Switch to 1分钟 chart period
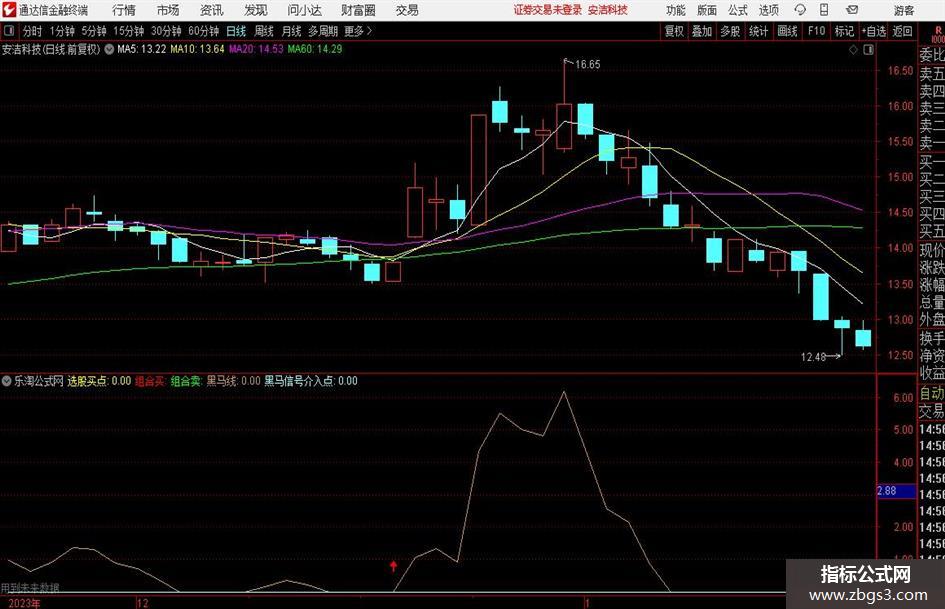This screenshot has height=609, width=945. (62, 31)
